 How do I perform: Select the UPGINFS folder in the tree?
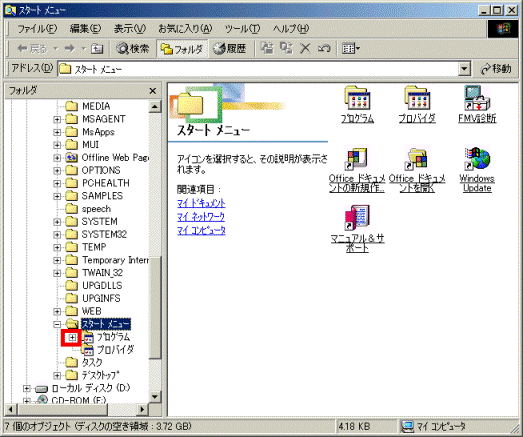coord(93,298)
